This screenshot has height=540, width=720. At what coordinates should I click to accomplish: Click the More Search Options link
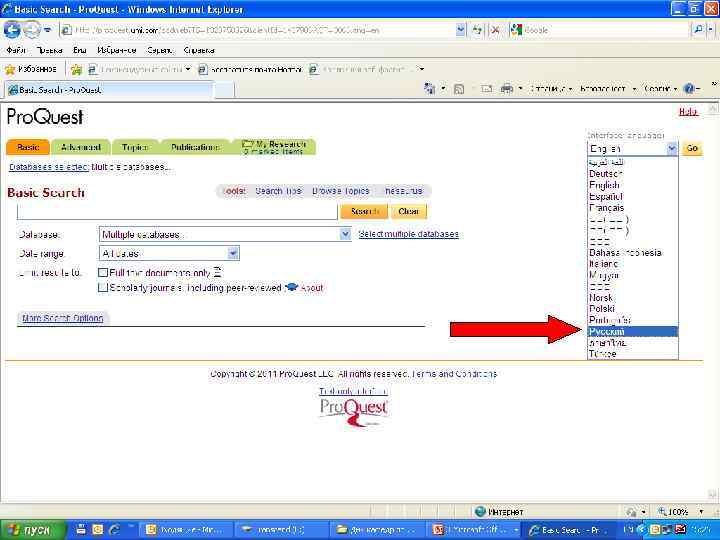[62, 318]
